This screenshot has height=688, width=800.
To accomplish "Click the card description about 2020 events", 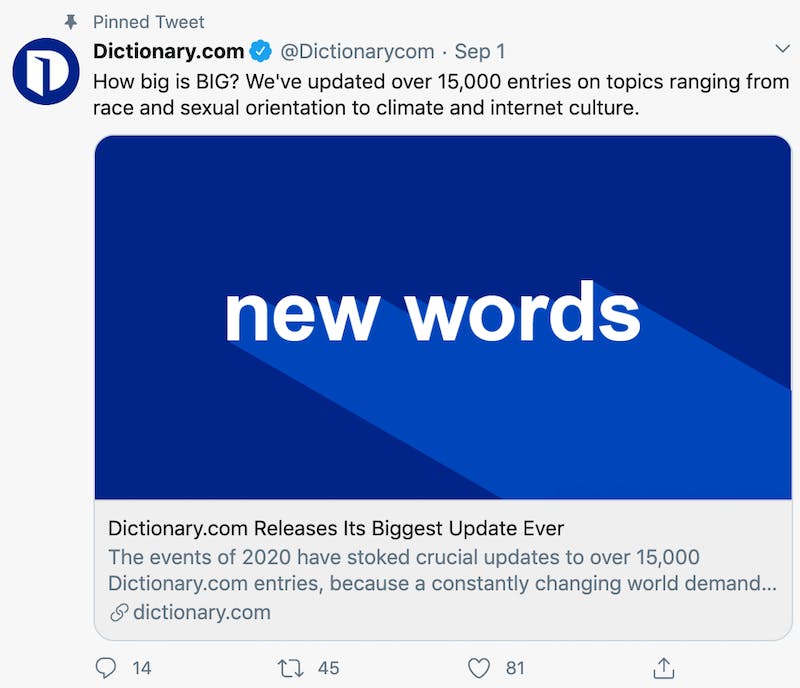I will (x=442, y=570).
